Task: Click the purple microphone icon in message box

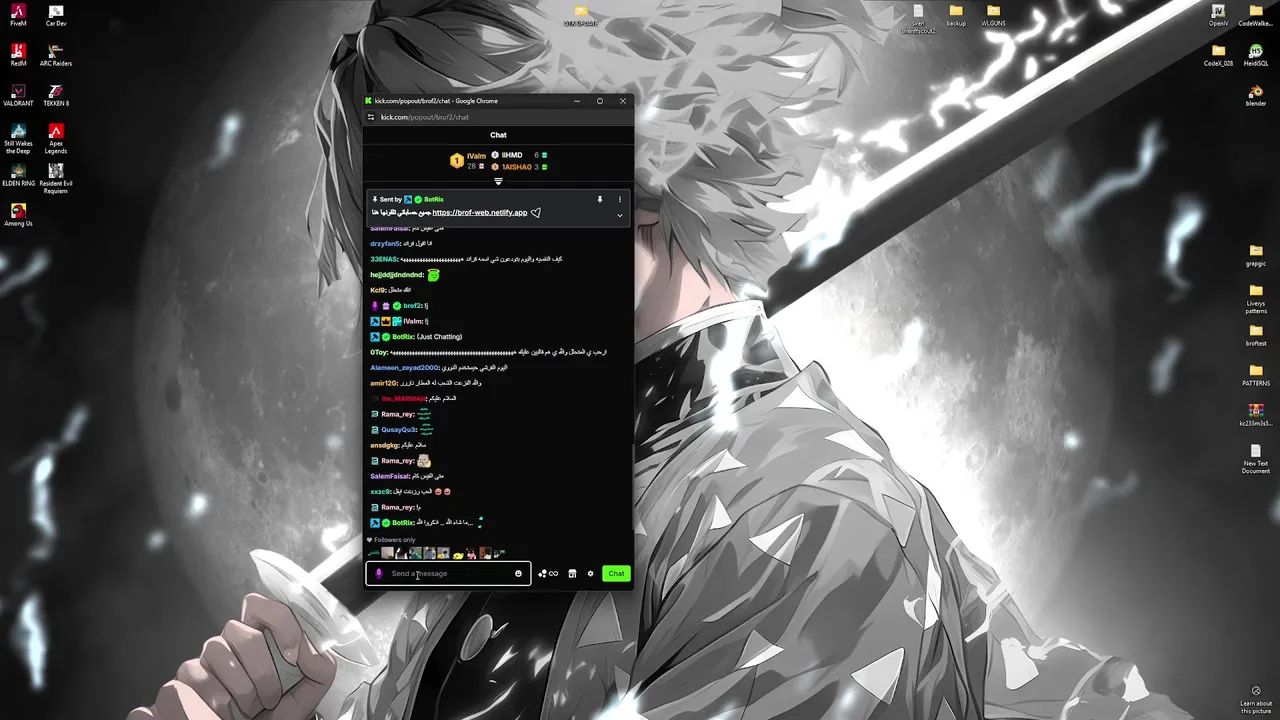Action: tap(379, 574)
